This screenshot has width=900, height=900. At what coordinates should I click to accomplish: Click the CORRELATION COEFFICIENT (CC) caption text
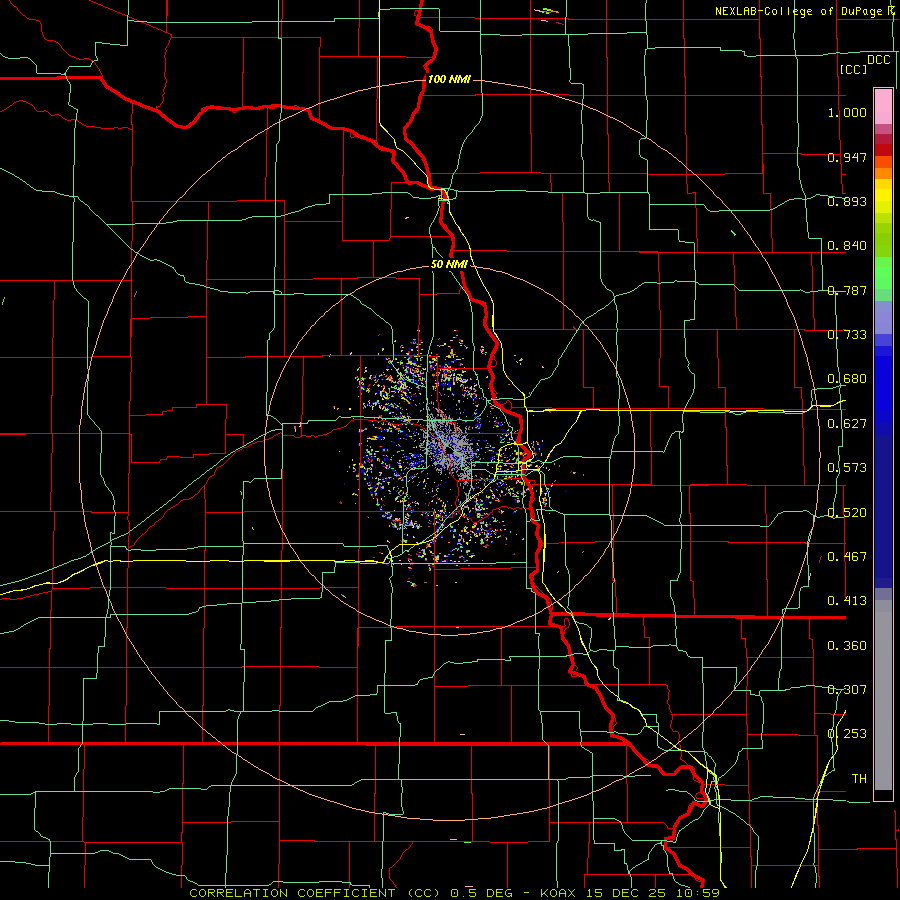[x=315, y=893]
